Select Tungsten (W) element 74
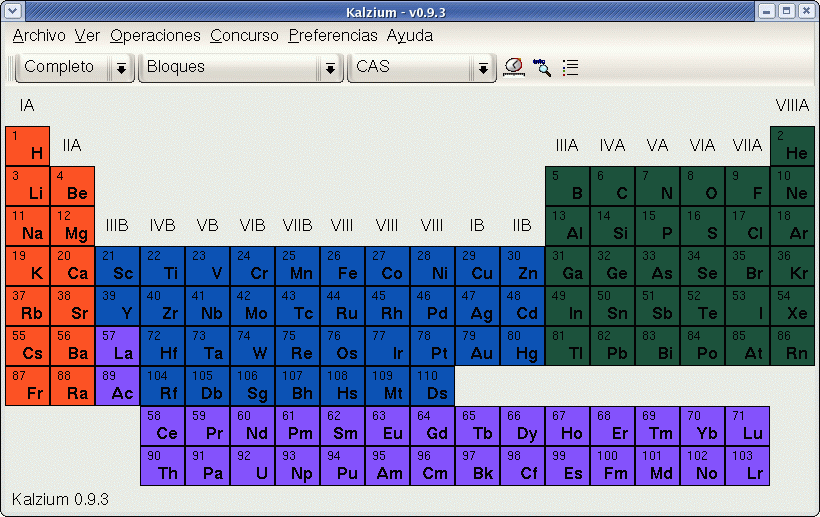This screenshot has width=820, height=517. click(253, 346)
